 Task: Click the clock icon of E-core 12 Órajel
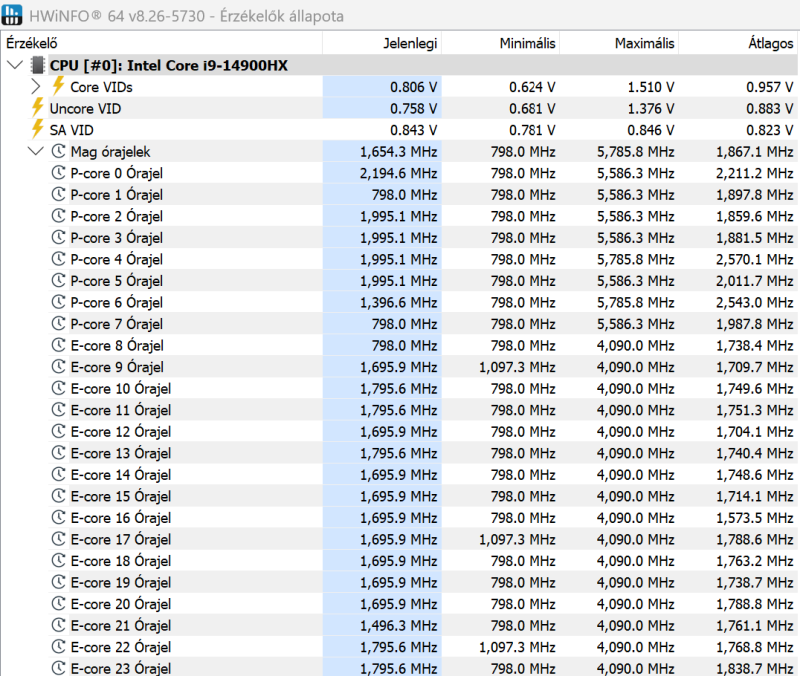click(59, 431)
